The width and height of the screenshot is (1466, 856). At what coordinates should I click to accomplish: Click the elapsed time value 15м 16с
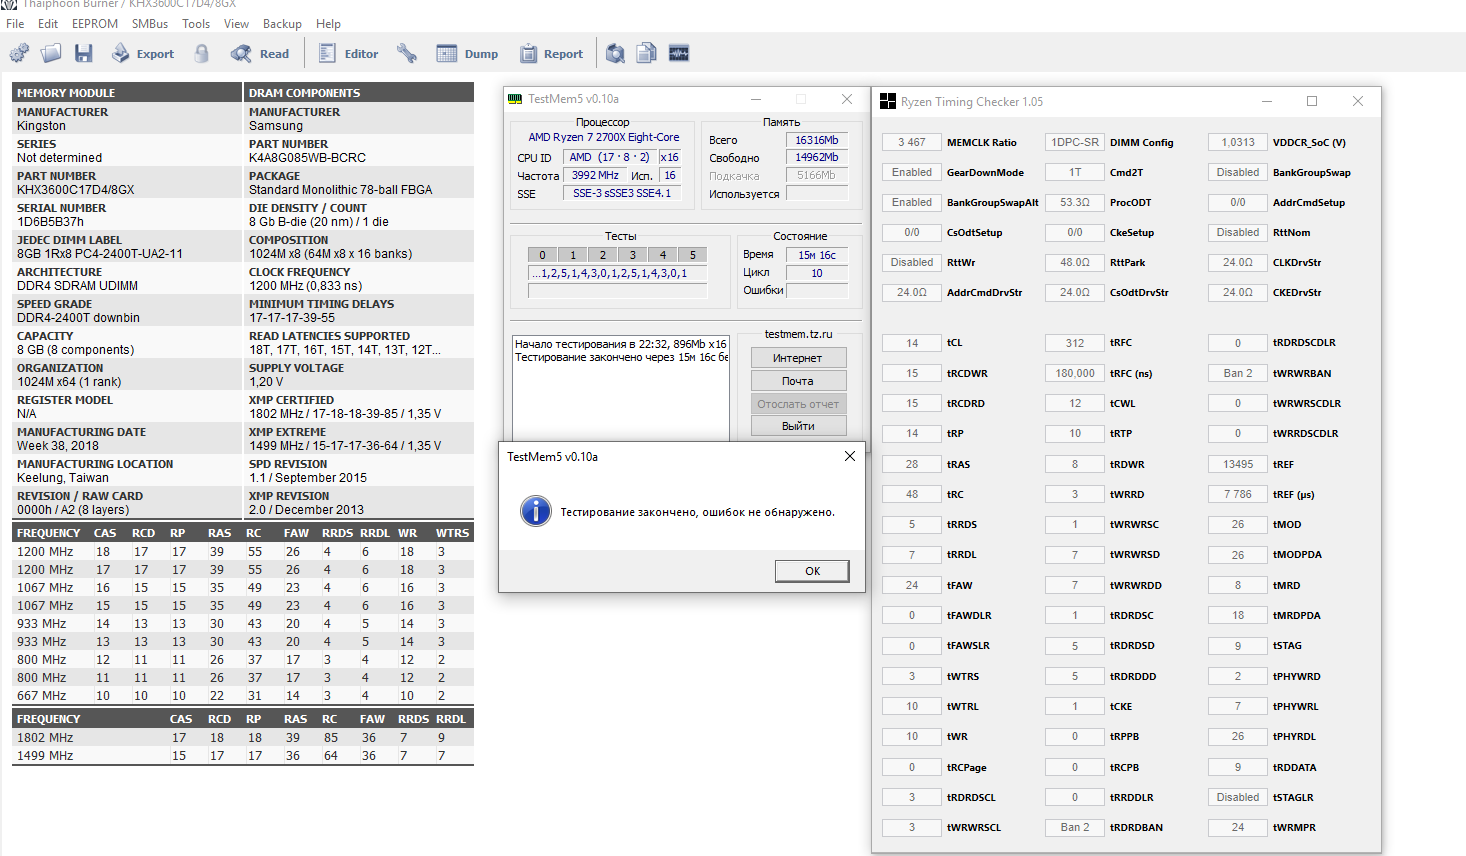point(817,255)
